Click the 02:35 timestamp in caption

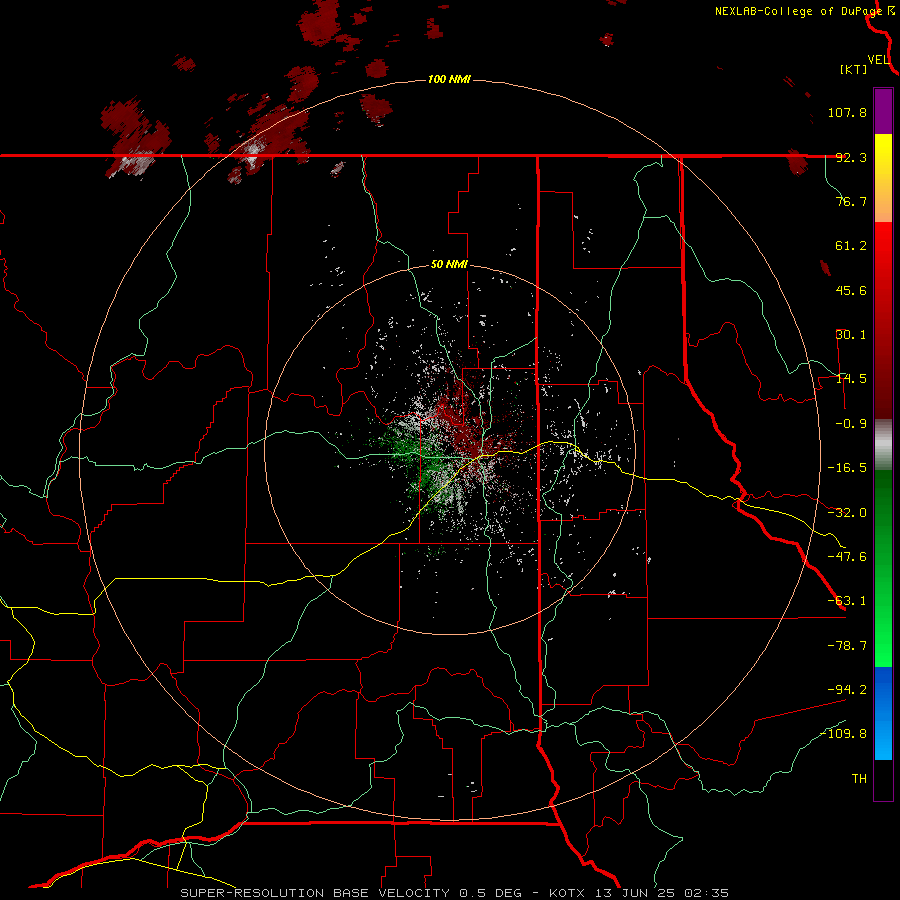pos(709,893)
